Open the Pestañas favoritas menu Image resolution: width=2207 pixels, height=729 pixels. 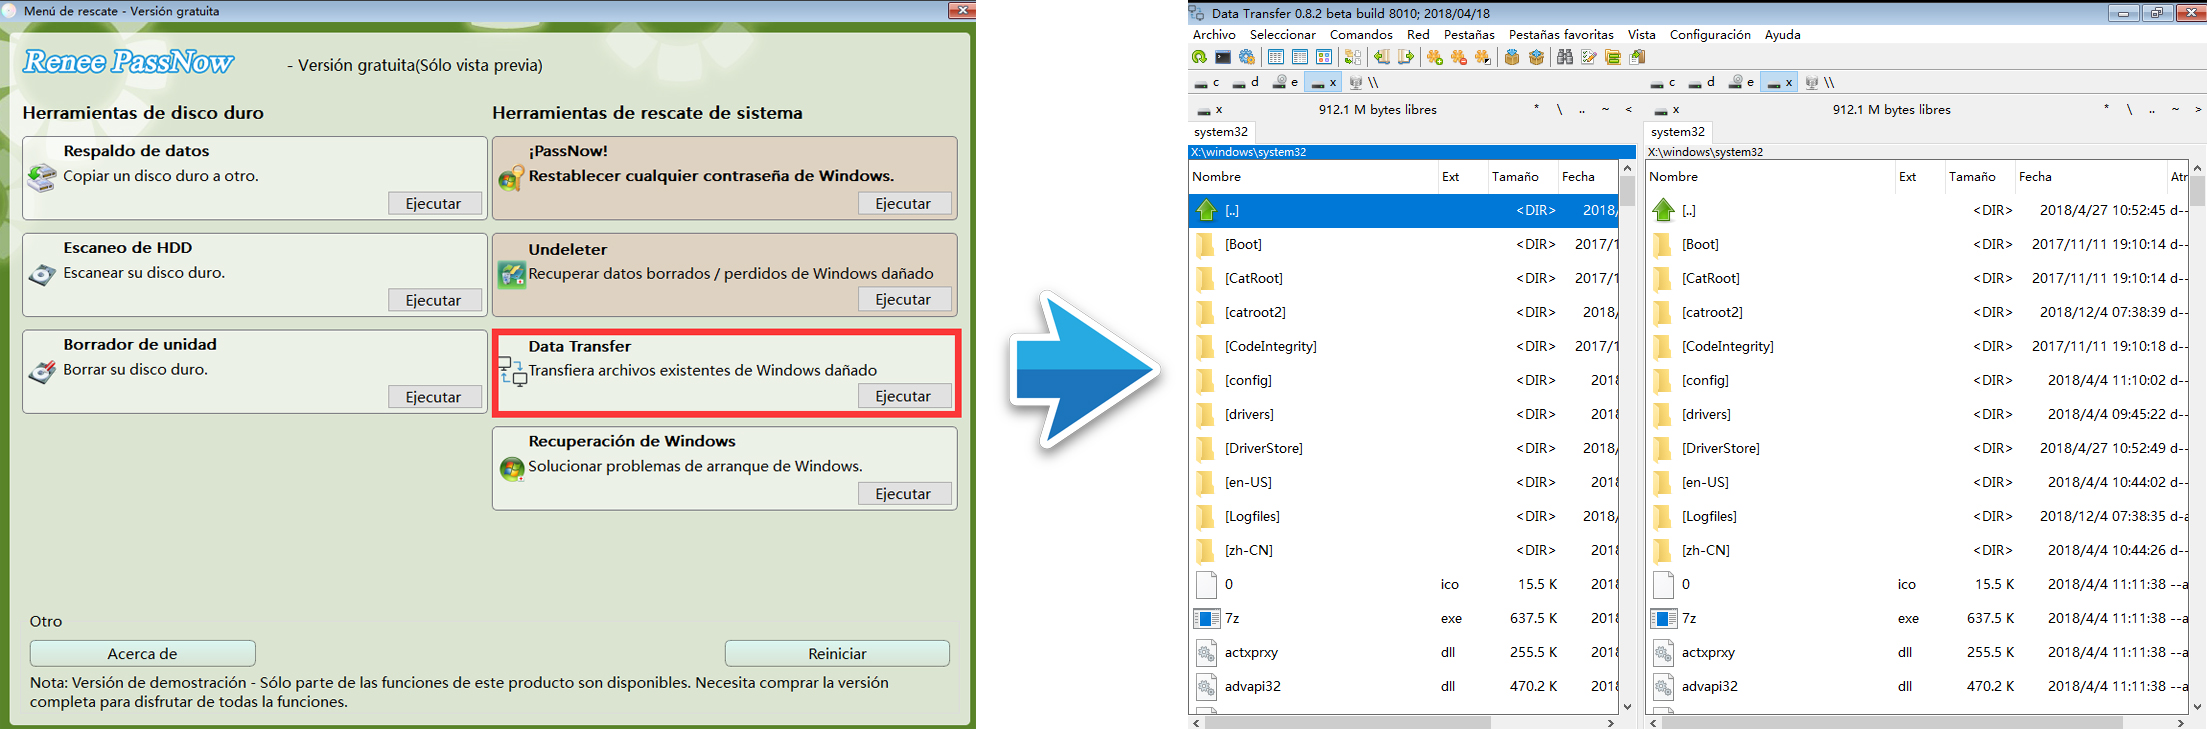[x=1561, y=34]
